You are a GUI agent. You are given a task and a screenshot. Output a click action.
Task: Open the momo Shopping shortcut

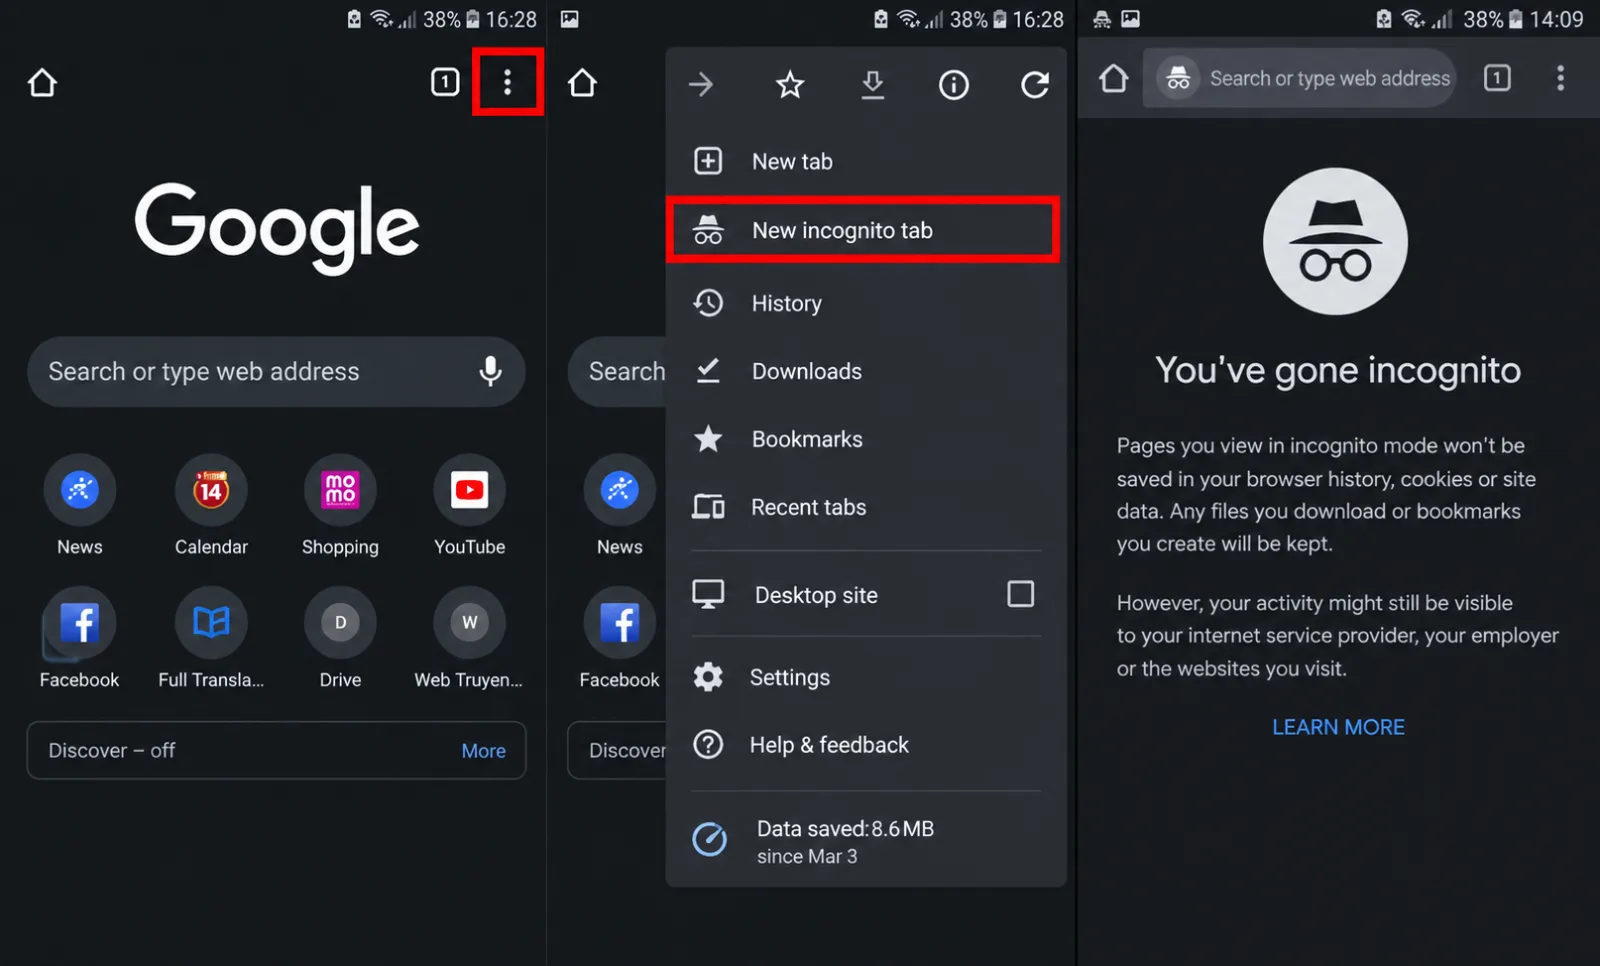pyautogui.click(x=340, y=506)
